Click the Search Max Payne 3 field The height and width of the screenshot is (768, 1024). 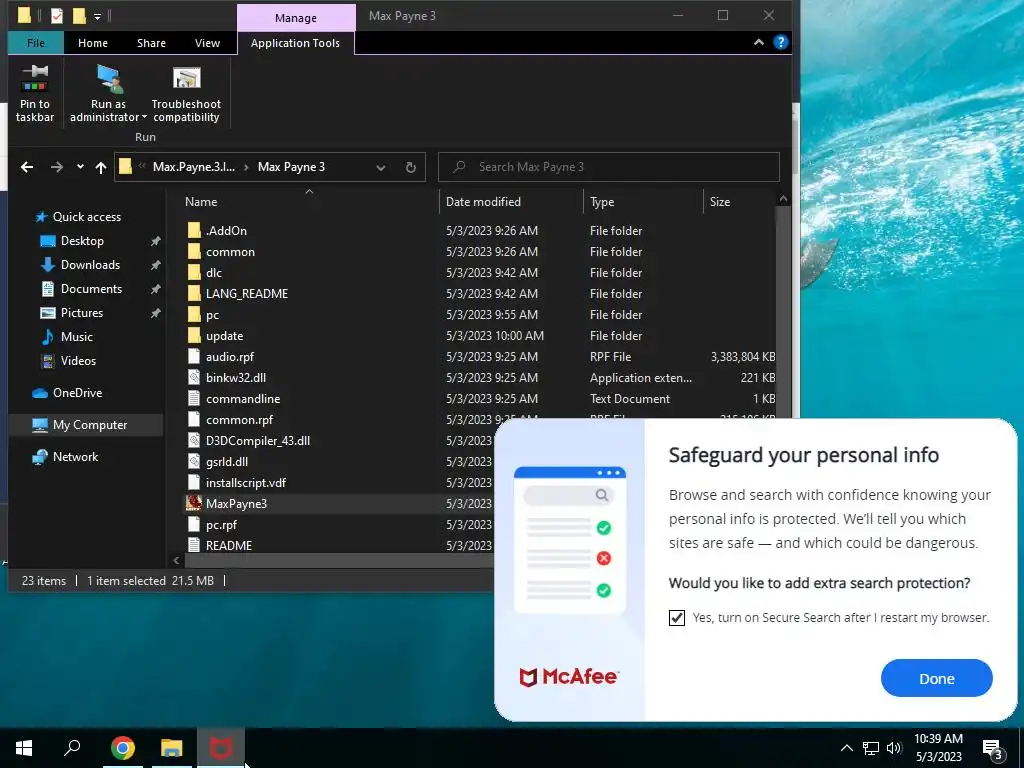(609, 167)
